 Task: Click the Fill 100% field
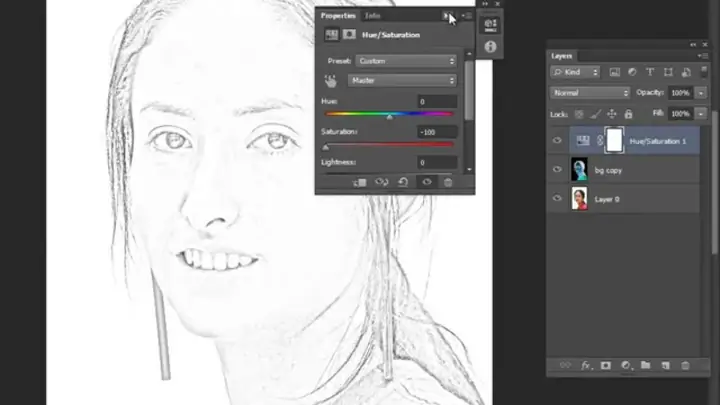pyautogui.click(x=681, y=113)
